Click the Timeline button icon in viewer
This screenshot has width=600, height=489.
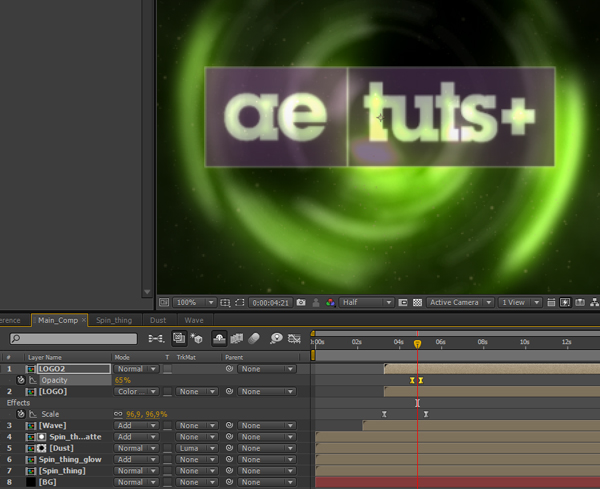pyautogui.click(x=580, y=303)
